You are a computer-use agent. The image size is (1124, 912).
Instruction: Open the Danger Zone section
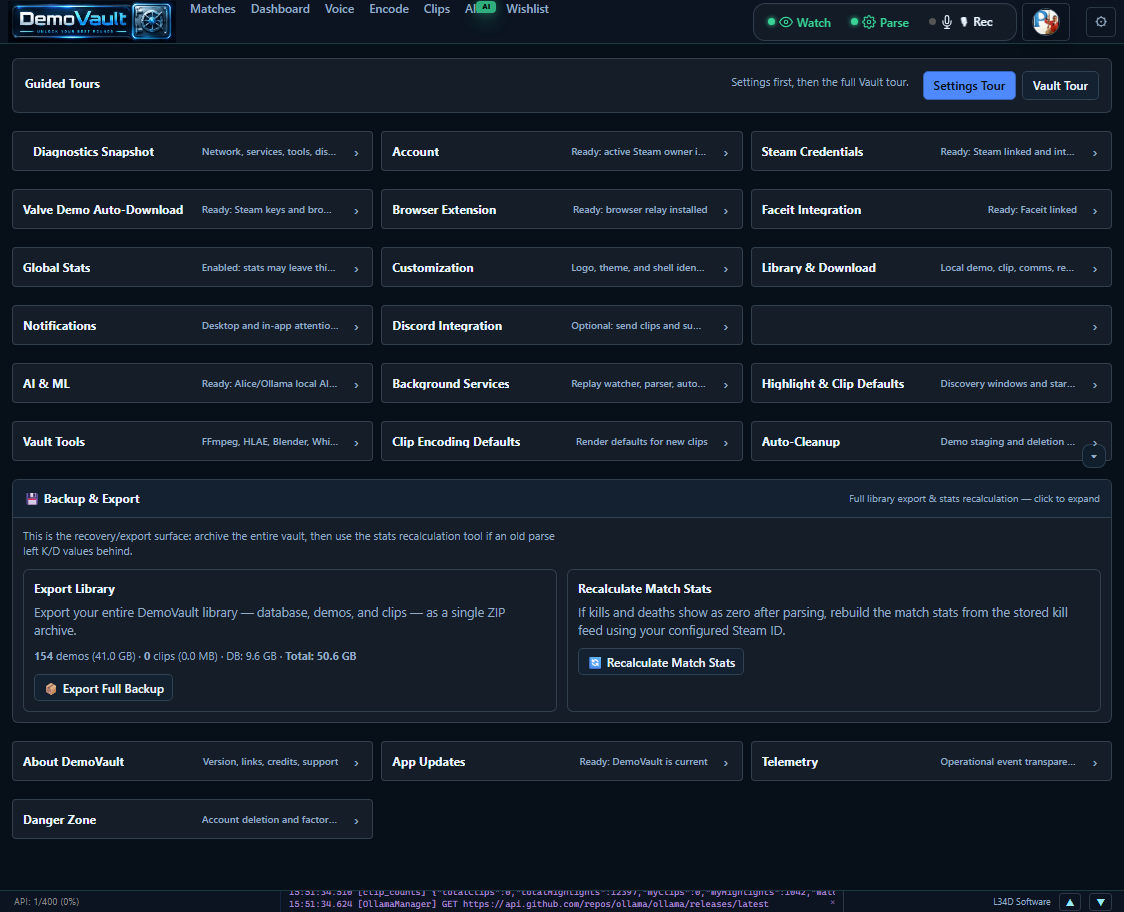pos(192,820)
